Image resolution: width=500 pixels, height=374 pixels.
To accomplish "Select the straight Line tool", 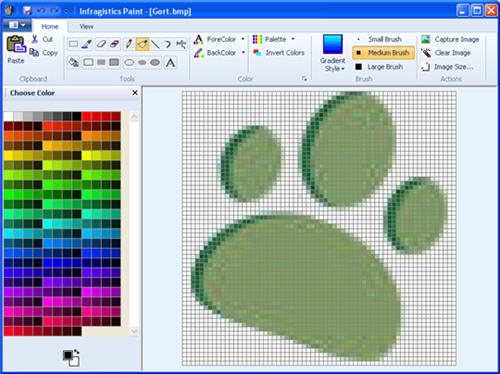I will tap(155, 44).
